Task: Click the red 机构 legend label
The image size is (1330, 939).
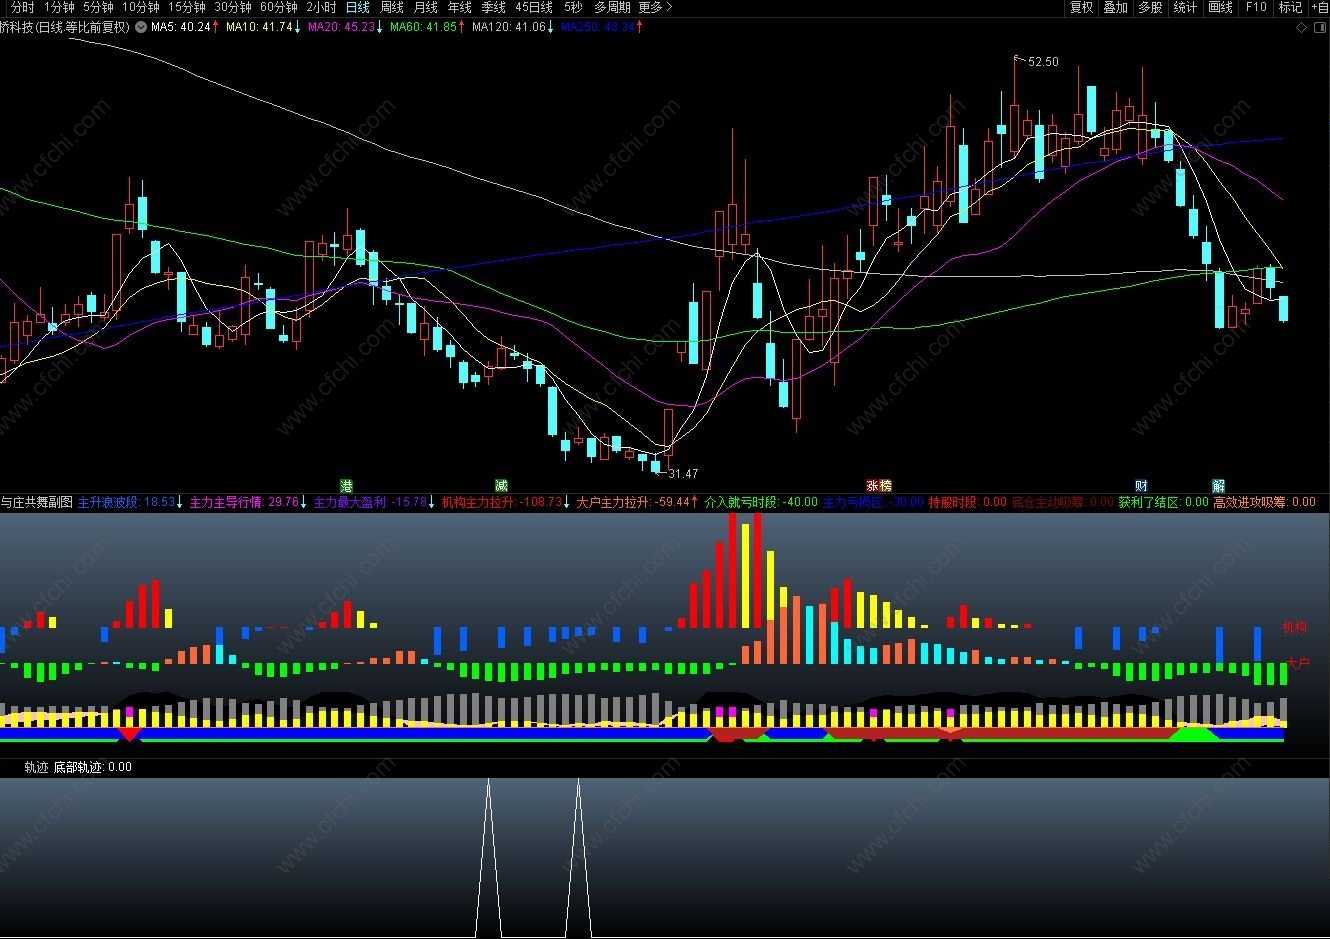Action: click(x=1295, y=628)
